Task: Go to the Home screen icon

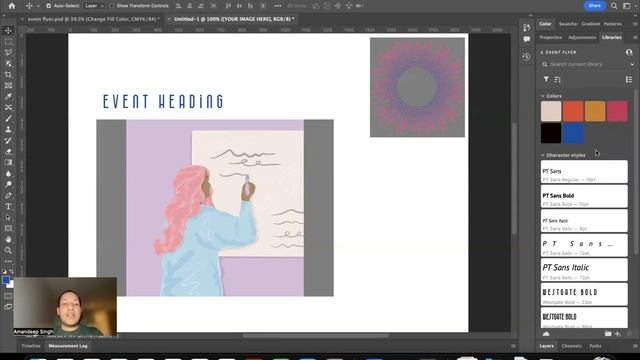Action: coord(12,6)
